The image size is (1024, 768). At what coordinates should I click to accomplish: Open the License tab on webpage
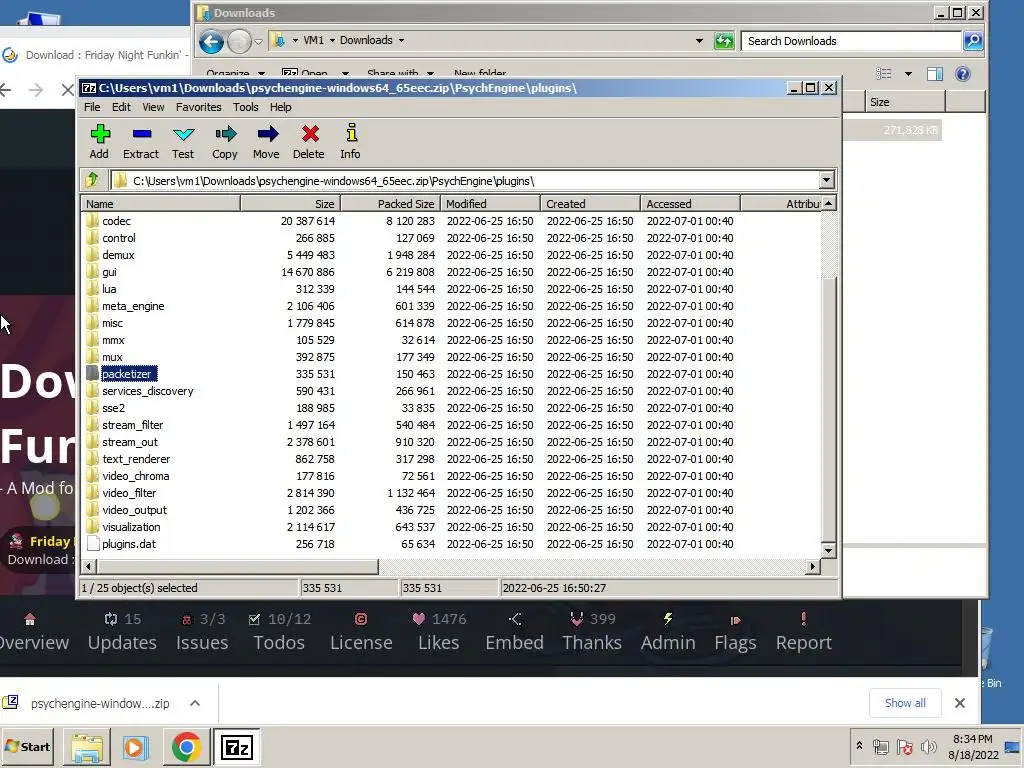tap(361, 632)
